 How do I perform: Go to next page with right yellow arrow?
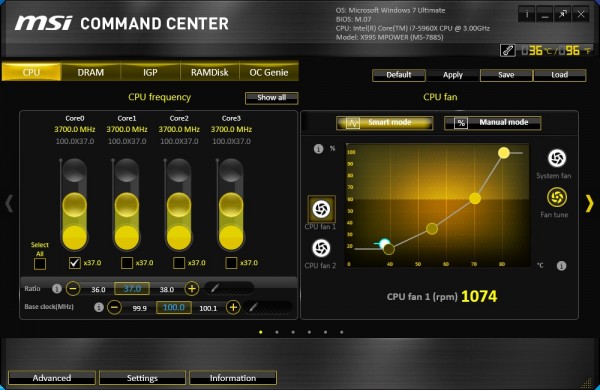point(590,203)
